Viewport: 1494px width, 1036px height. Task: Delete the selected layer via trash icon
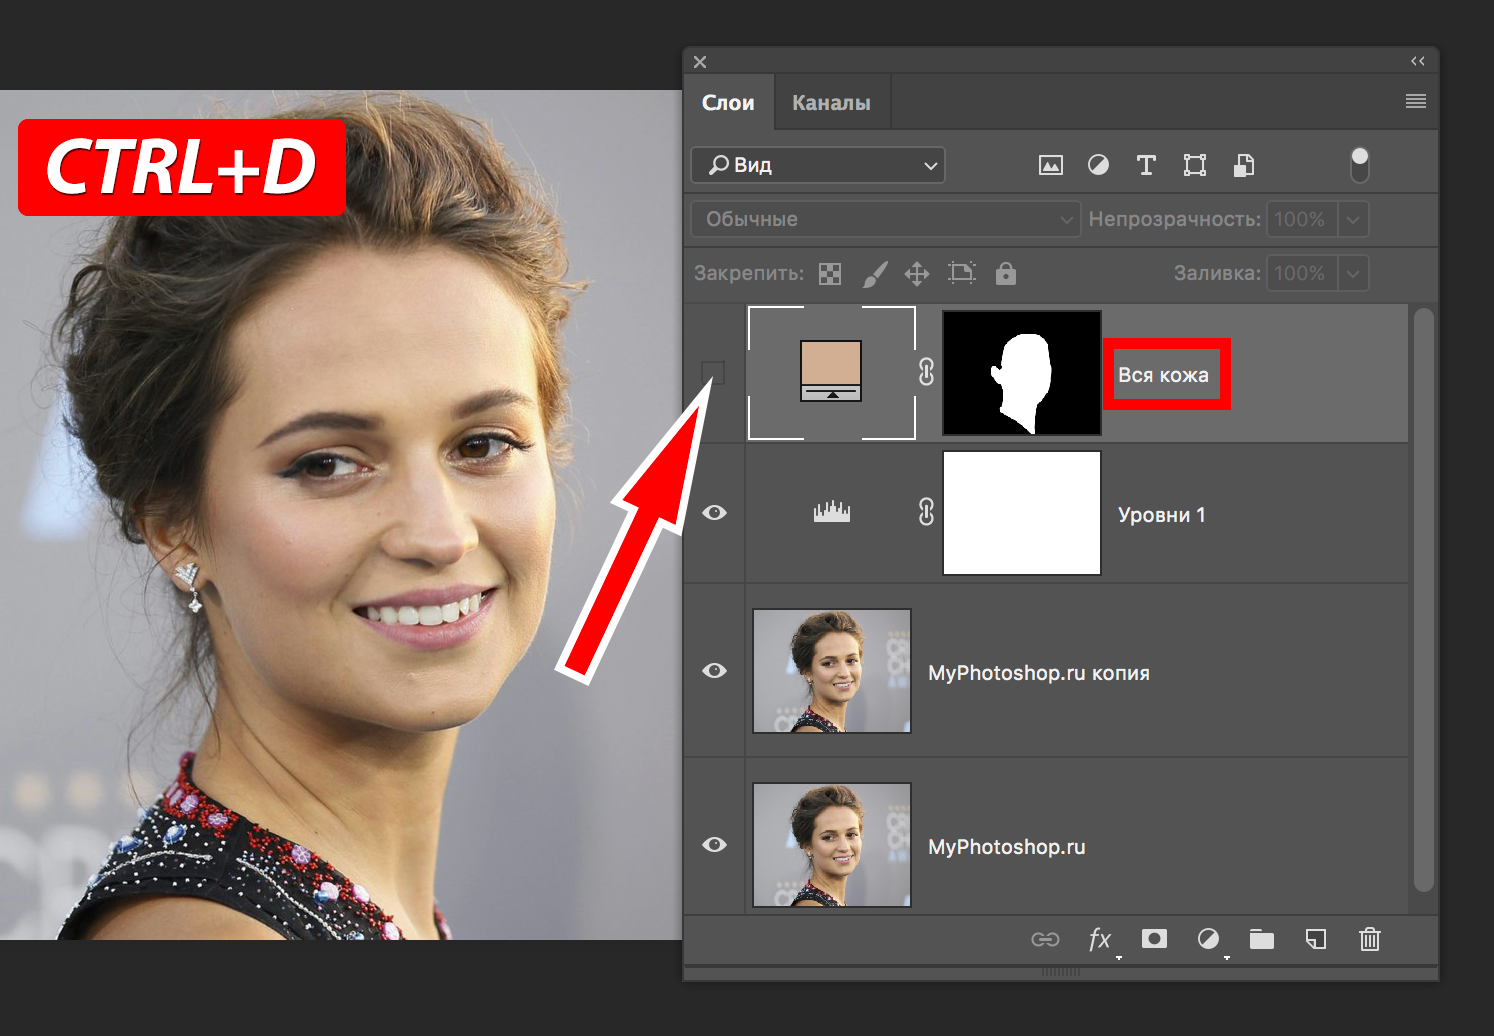[1369, 940]
